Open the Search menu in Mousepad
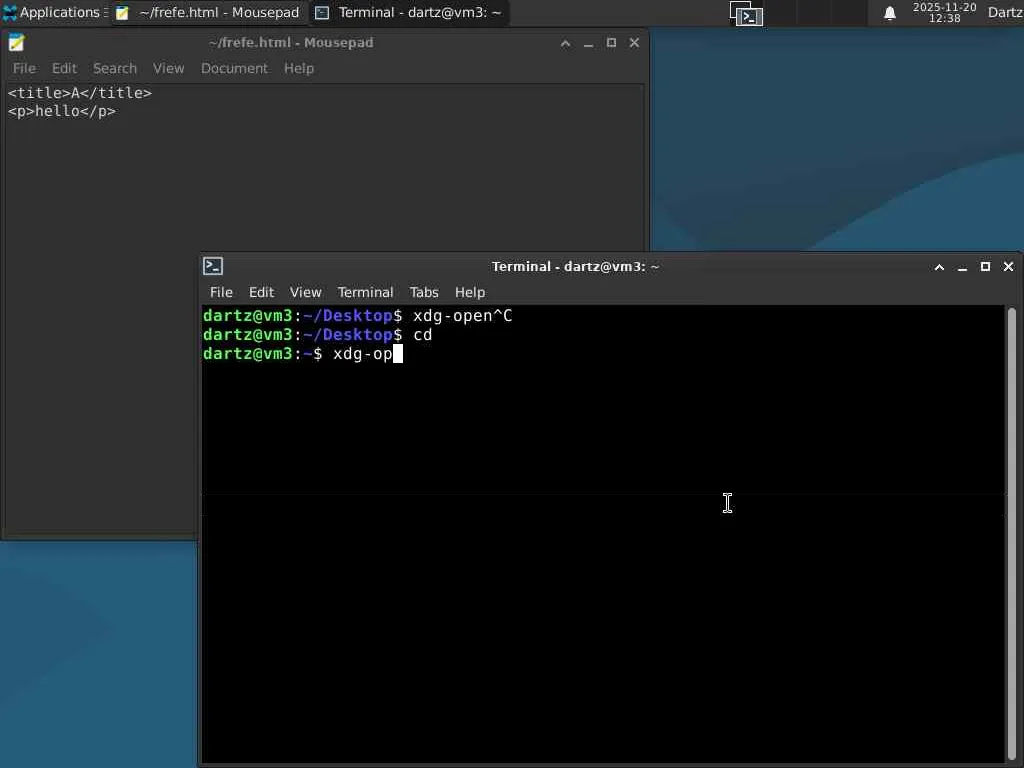The image size is (1024, 768). pyautogui.click(x=115, y=68)
